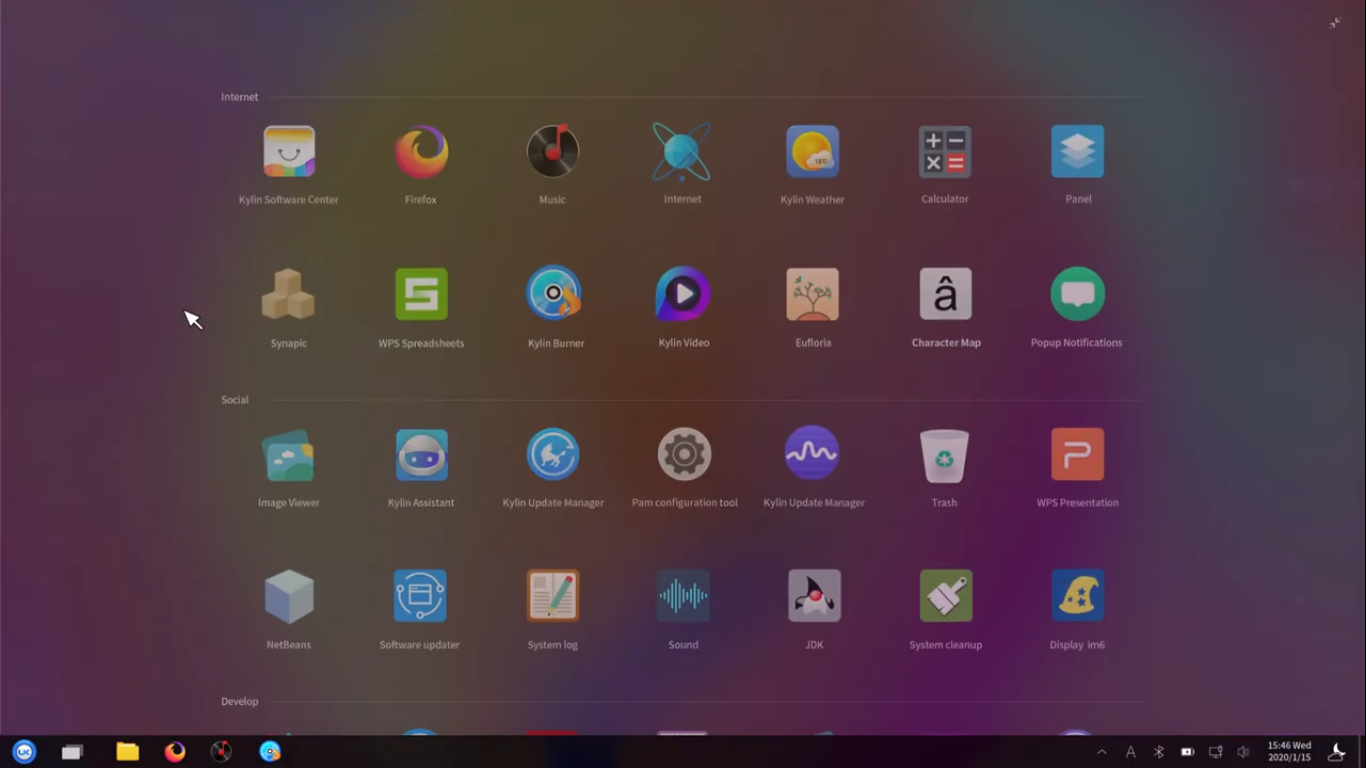The image size is (1366, 768).
Task: Open NetBeans
Action: point(288,595)
